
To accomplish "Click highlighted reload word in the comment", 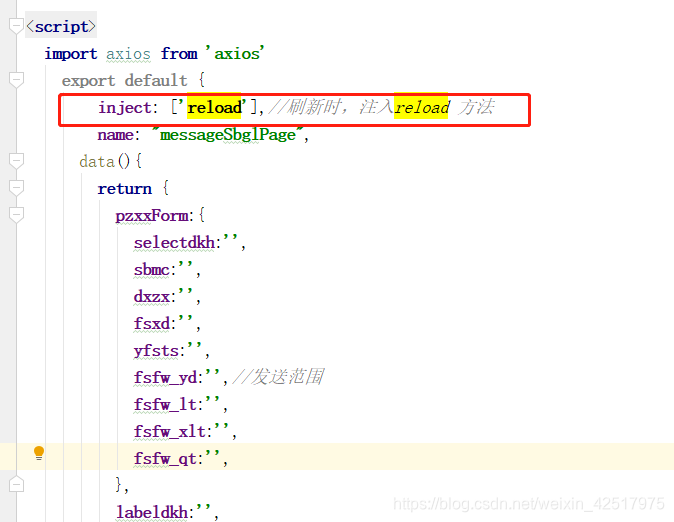I will click(x=422, y=107).
